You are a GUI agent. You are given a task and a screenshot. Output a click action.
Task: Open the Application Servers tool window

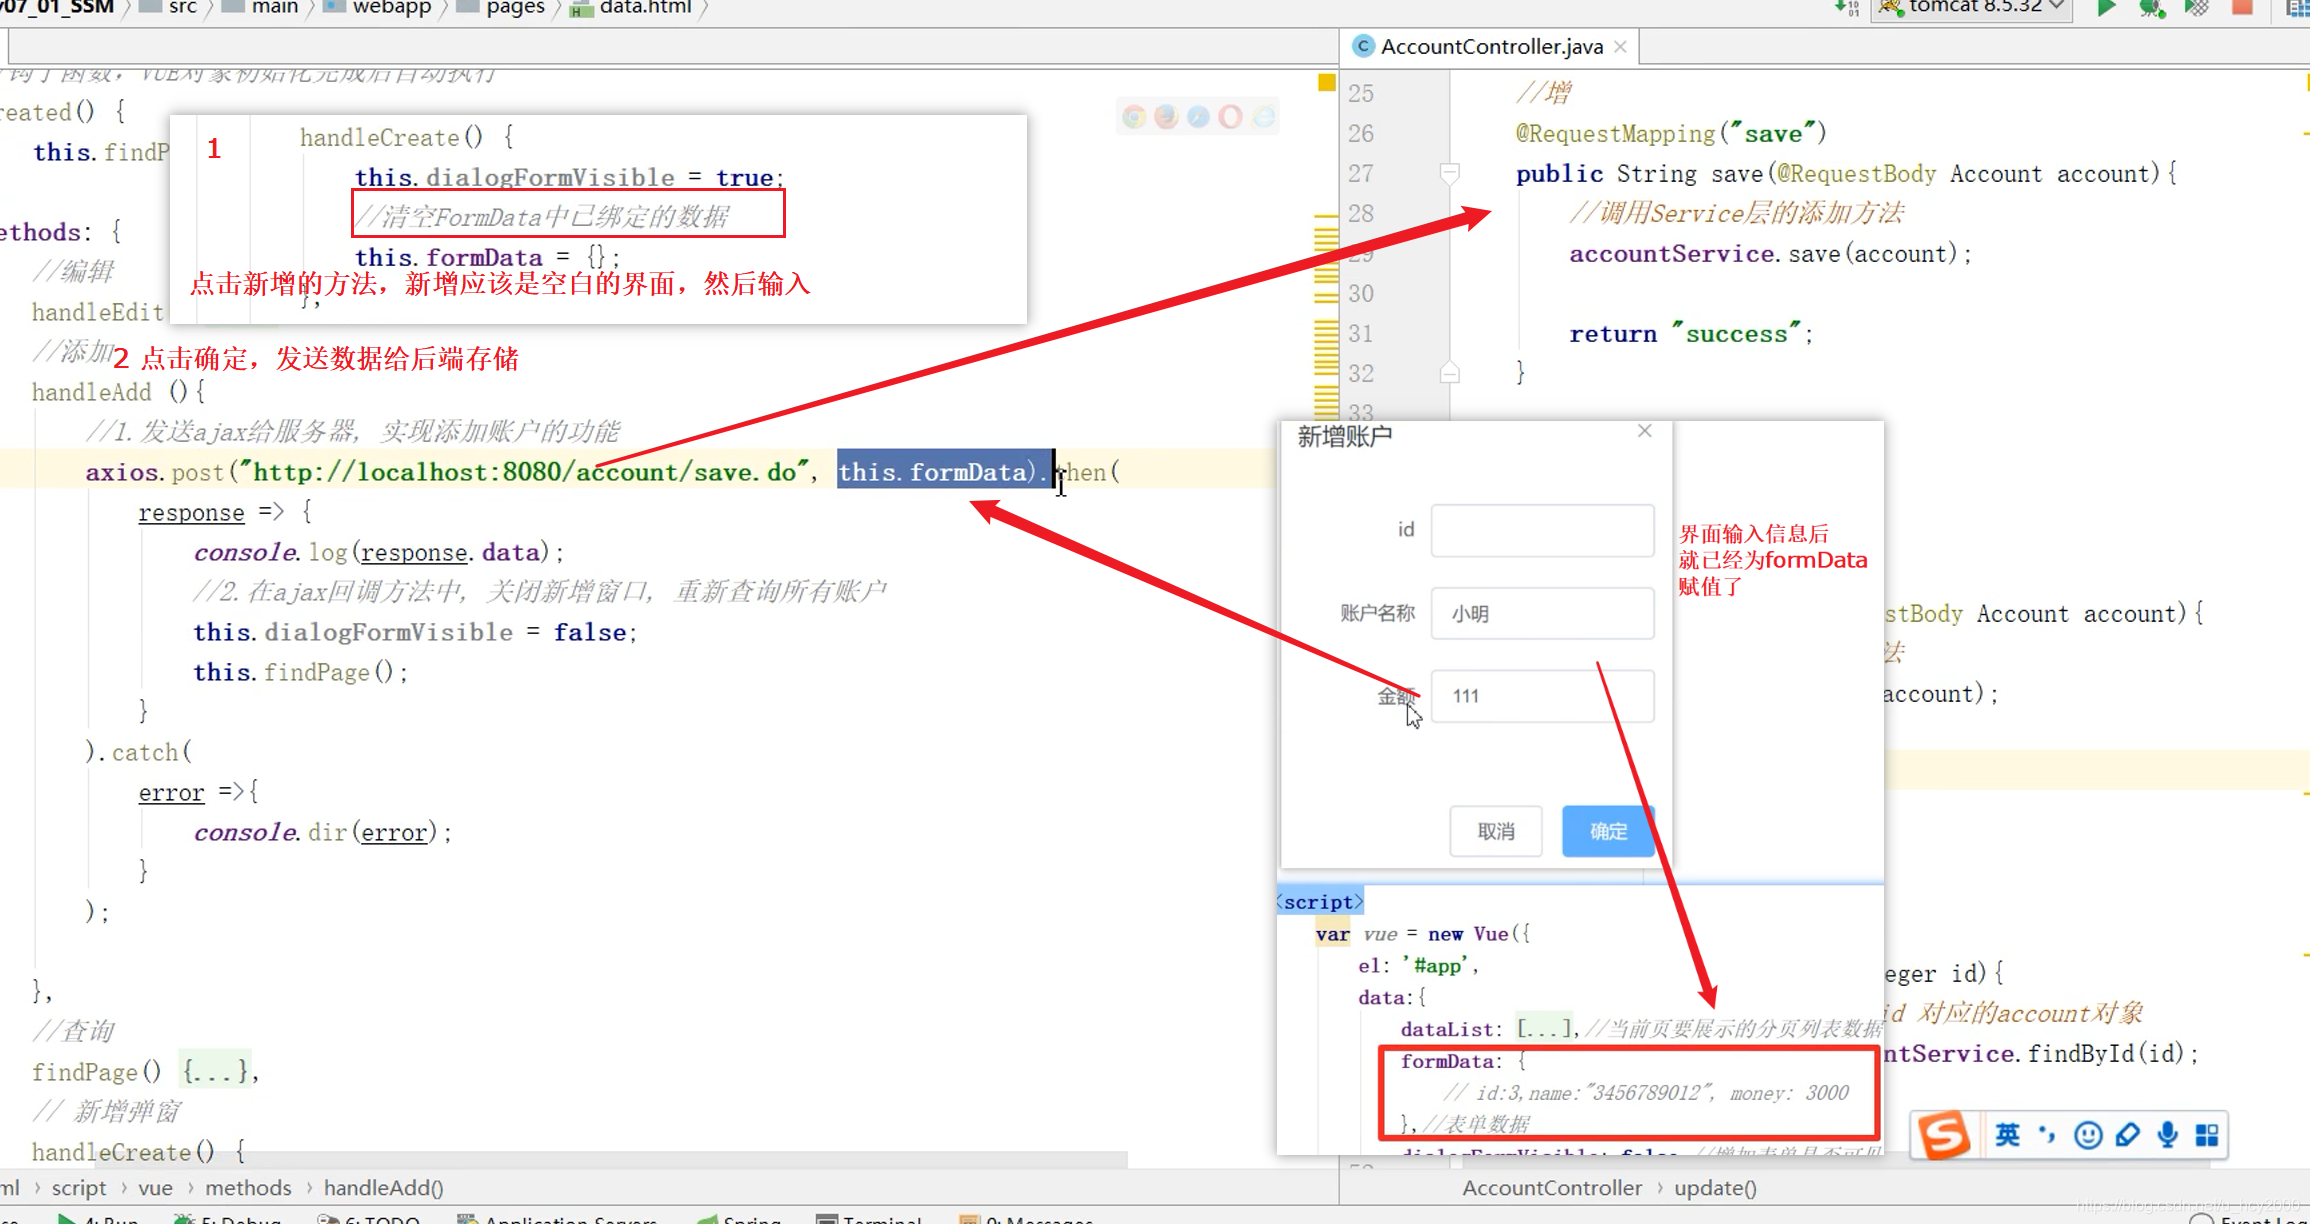click(558, 1219)
